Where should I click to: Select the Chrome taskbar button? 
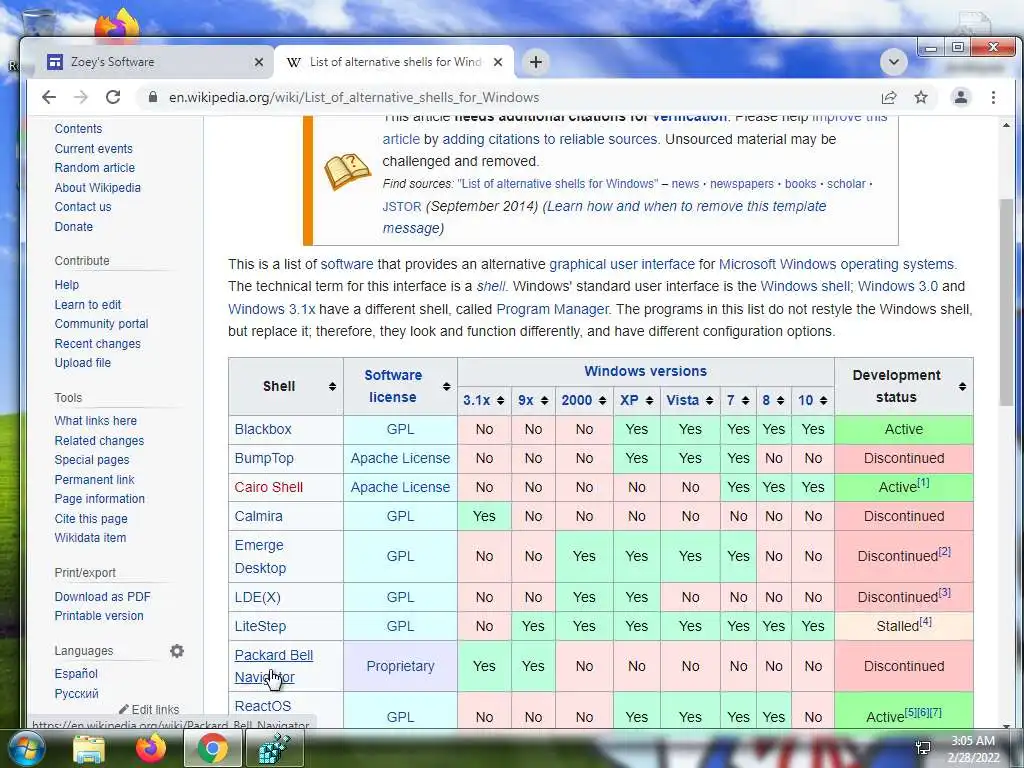tap(212, 748)
